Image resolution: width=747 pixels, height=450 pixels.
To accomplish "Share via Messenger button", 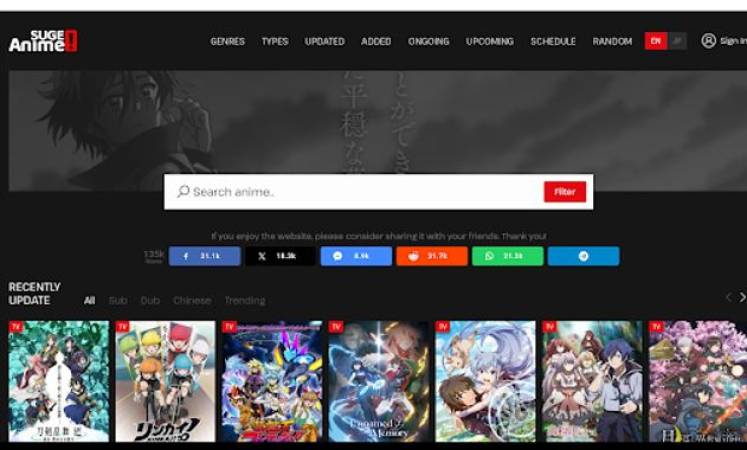I will tap(356, 256).
